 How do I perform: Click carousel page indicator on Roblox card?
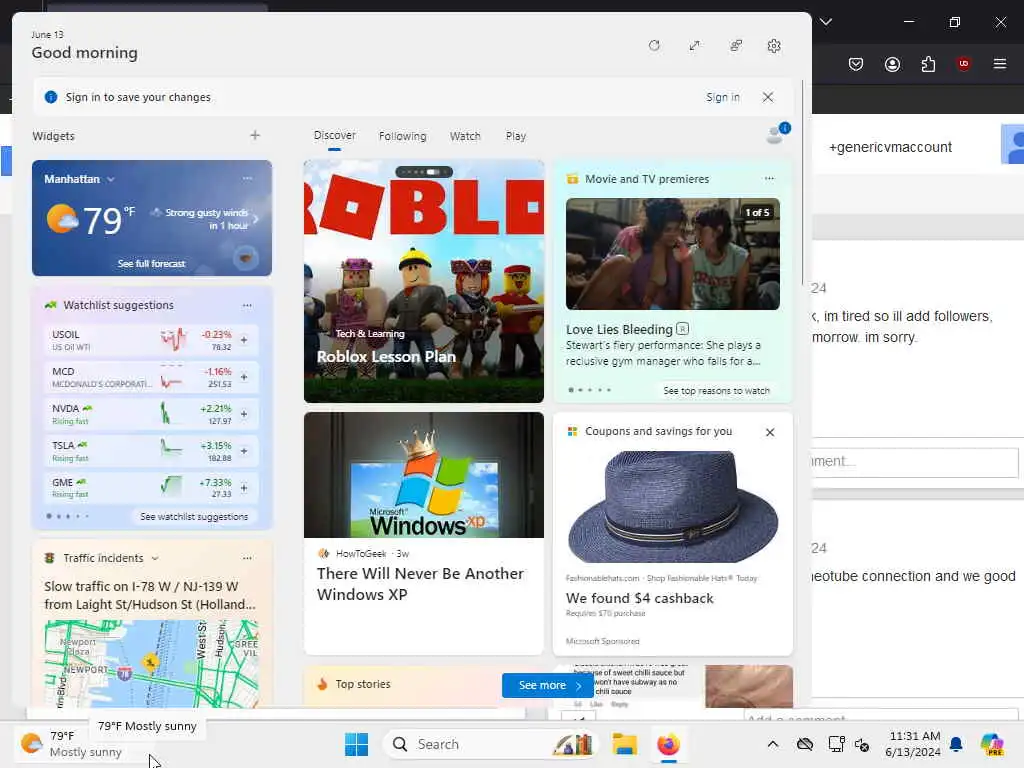coord(424,172)
